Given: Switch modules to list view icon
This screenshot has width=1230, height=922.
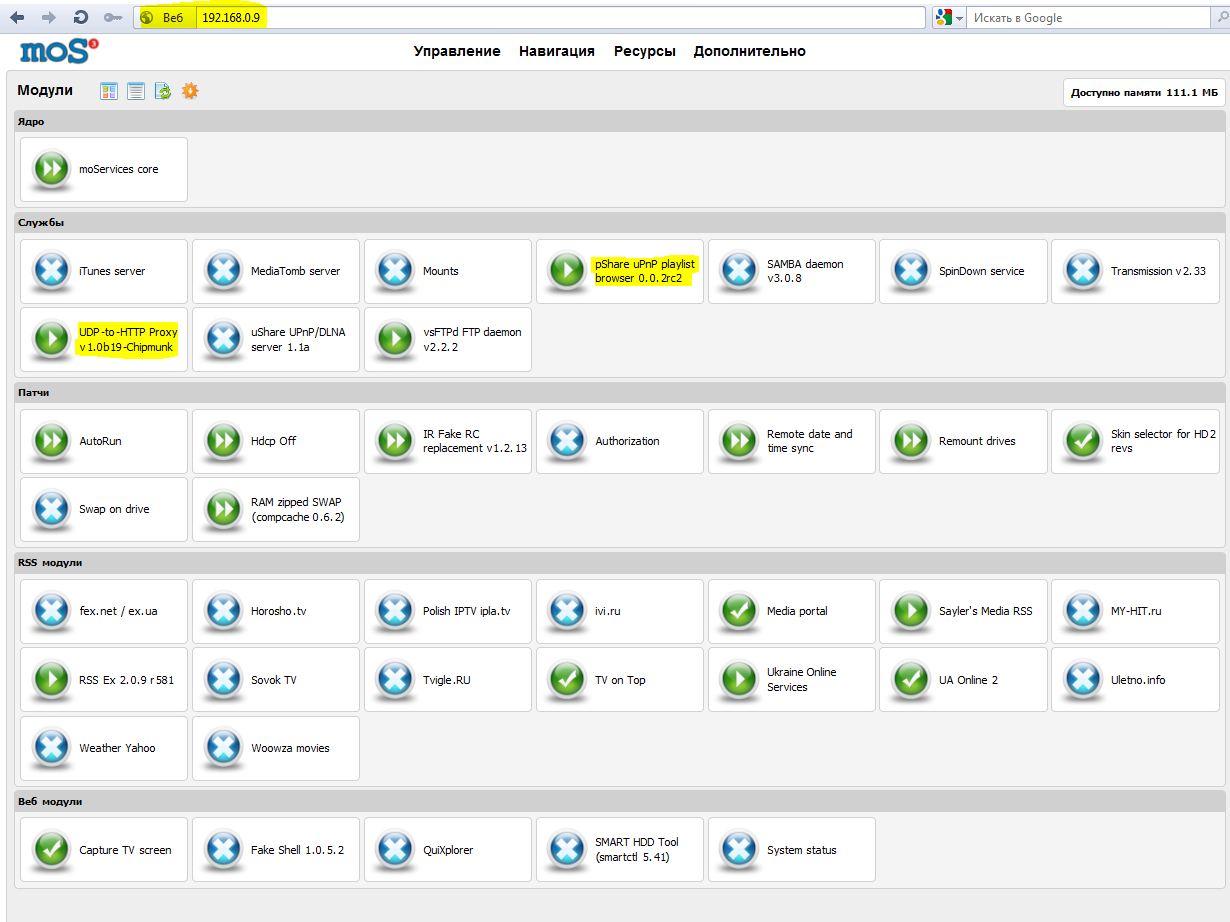Looking at the screenshot, I should coord(136,91).
